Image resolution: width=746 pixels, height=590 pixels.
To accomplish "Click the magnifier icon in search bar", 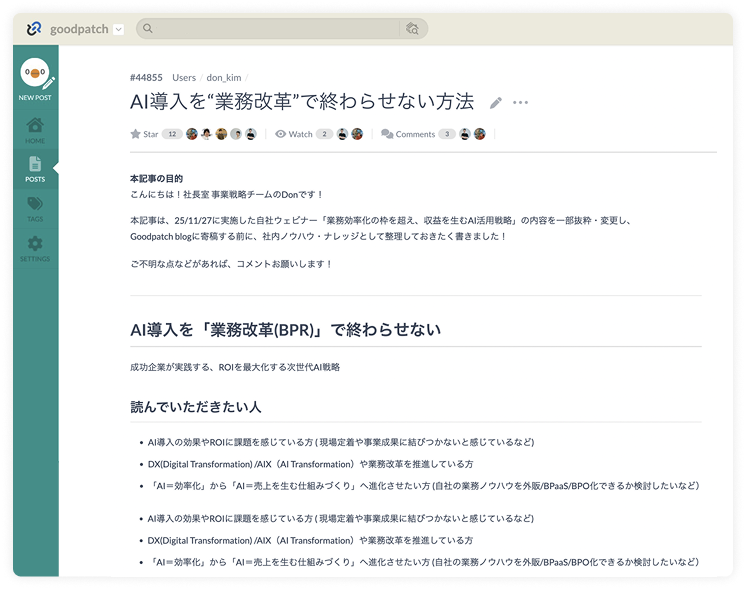I will [147, 29].
